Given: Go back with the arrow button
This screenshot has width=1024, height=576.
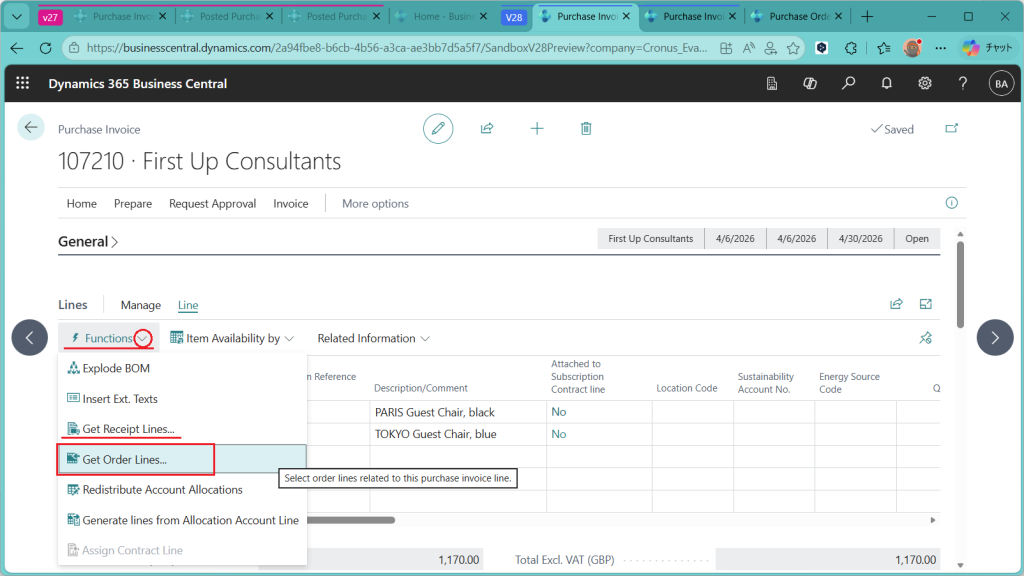Looking at the screenshot, I should pyautogui.click(x=31, y=127).
